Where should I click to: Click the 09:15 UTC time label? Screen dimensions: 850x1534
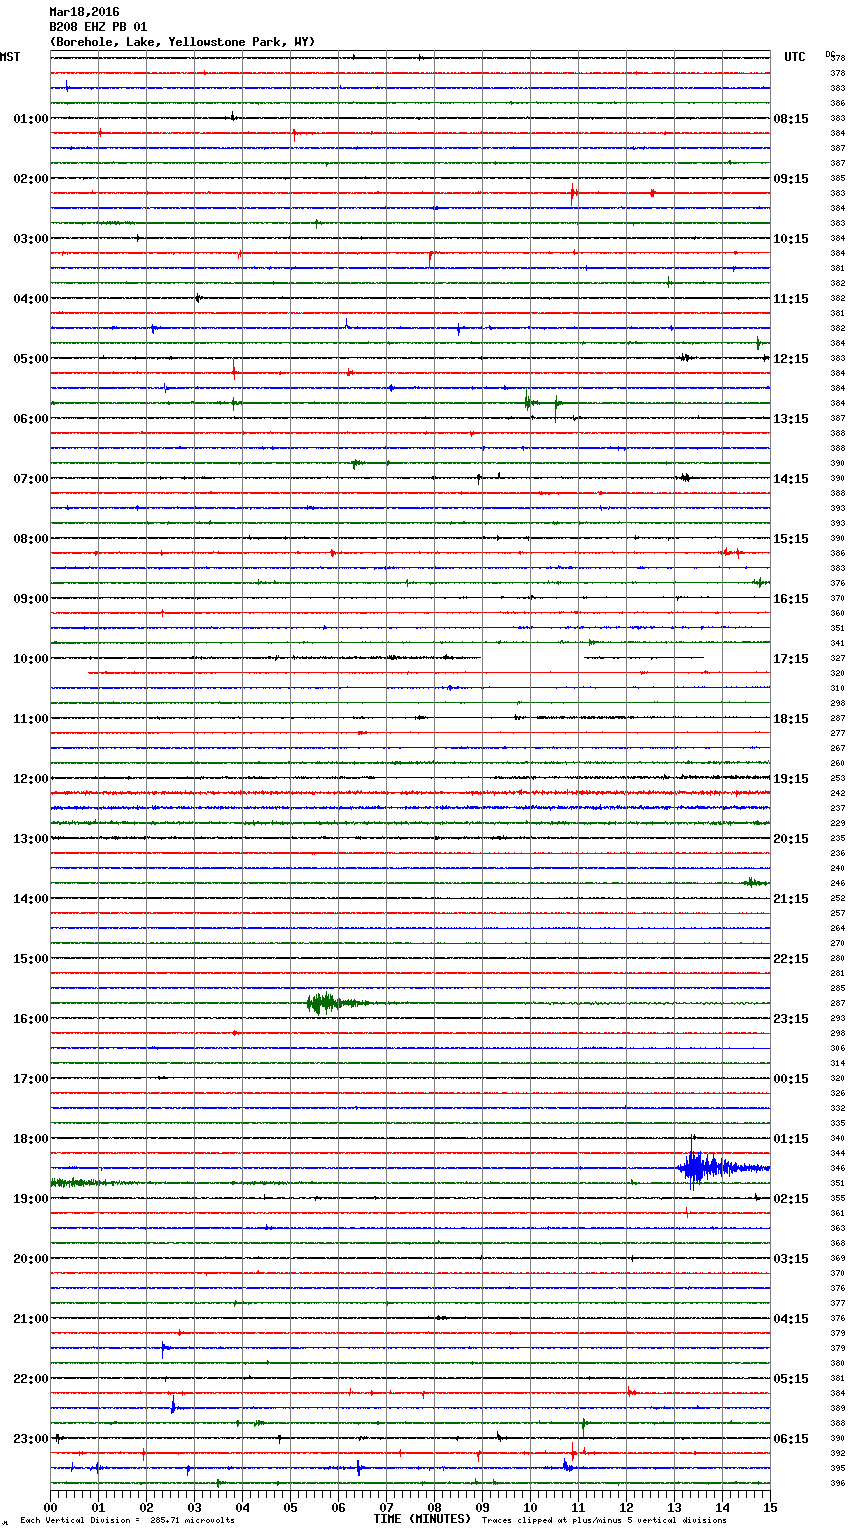[x=791, y=179]
